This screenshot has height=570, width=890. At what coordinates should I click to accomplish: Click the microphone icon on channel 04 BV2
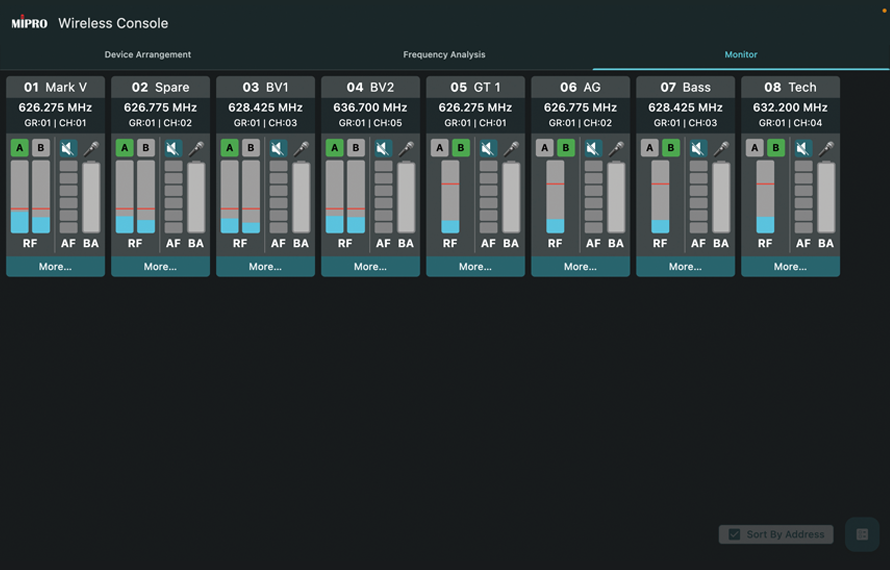point(406,148)
